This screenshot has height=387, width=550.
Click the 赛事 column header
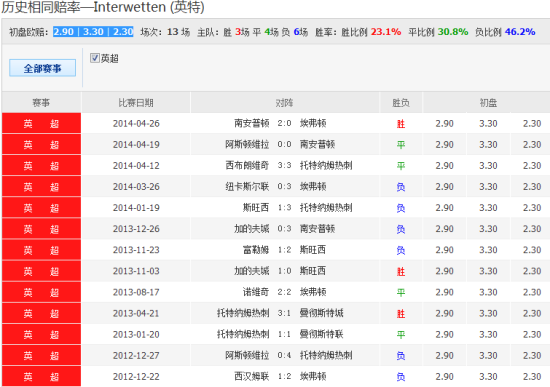pos(41,103)
